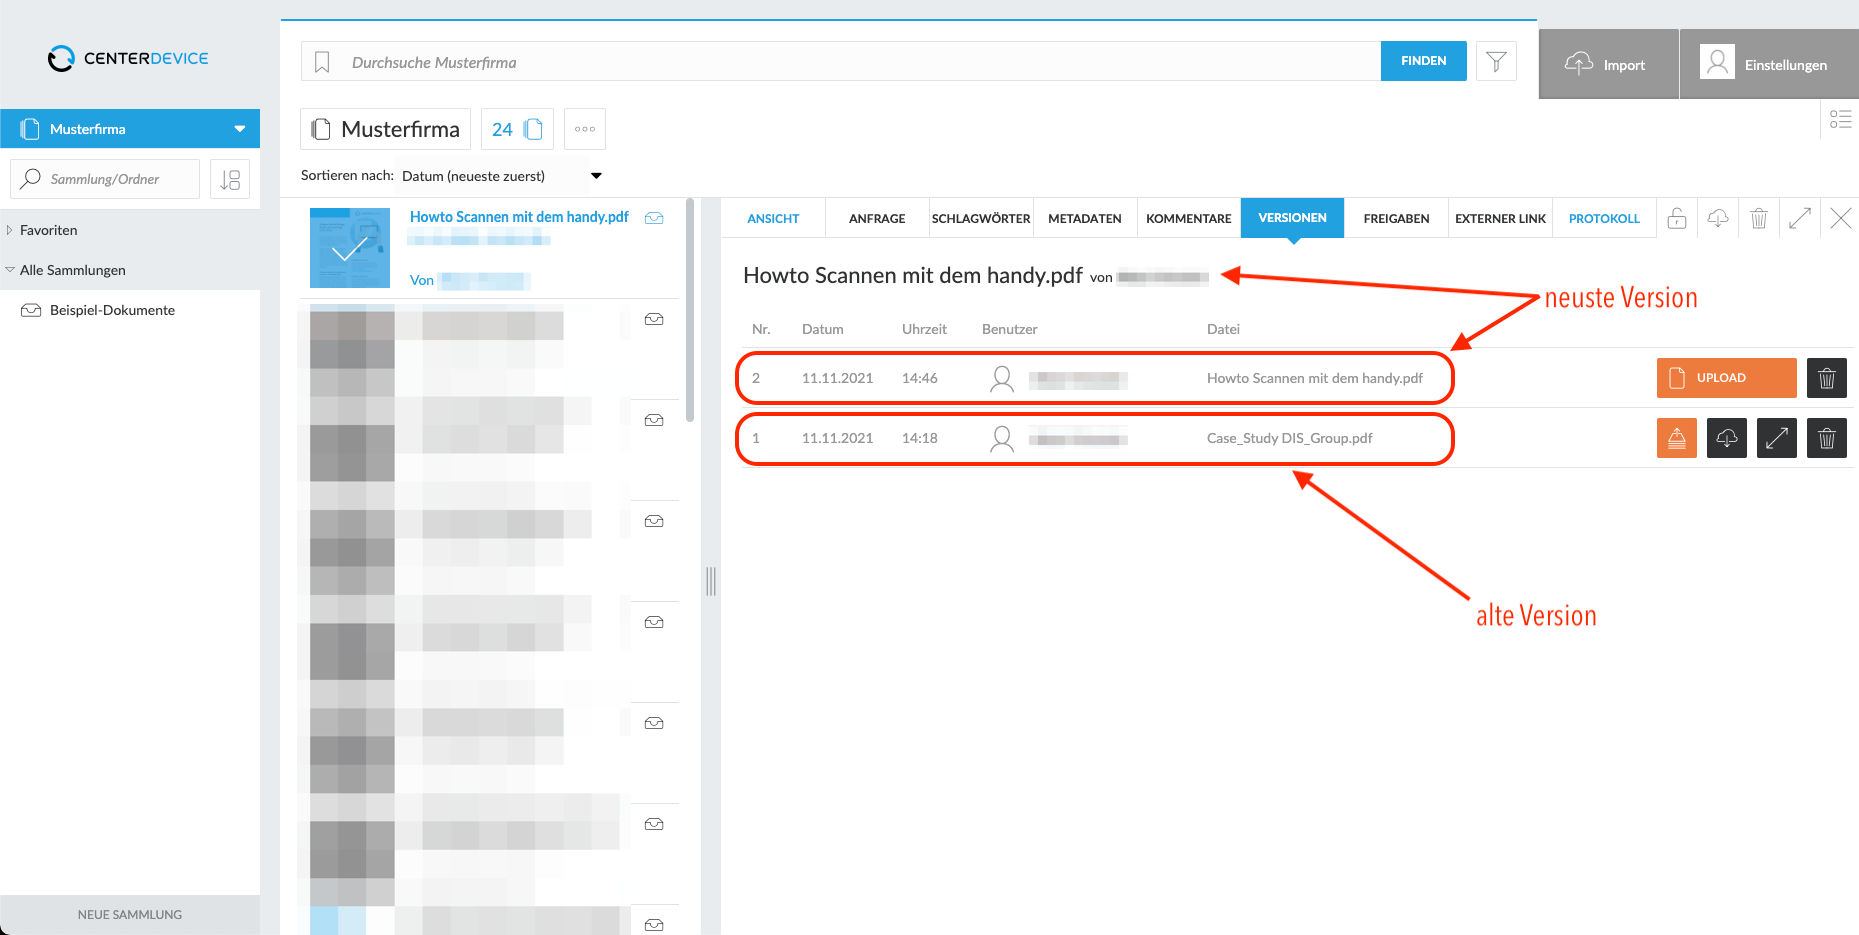Delete version 2 with the trash icon
The width and height of the screenshot is (1859, 935).
click(1827, 378)
